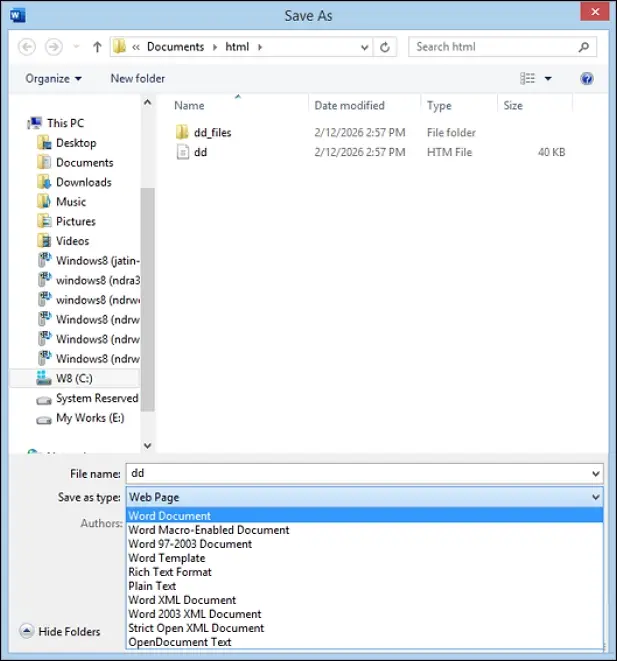
Task: Close the Save As dialog
Action: coord(595,11)
